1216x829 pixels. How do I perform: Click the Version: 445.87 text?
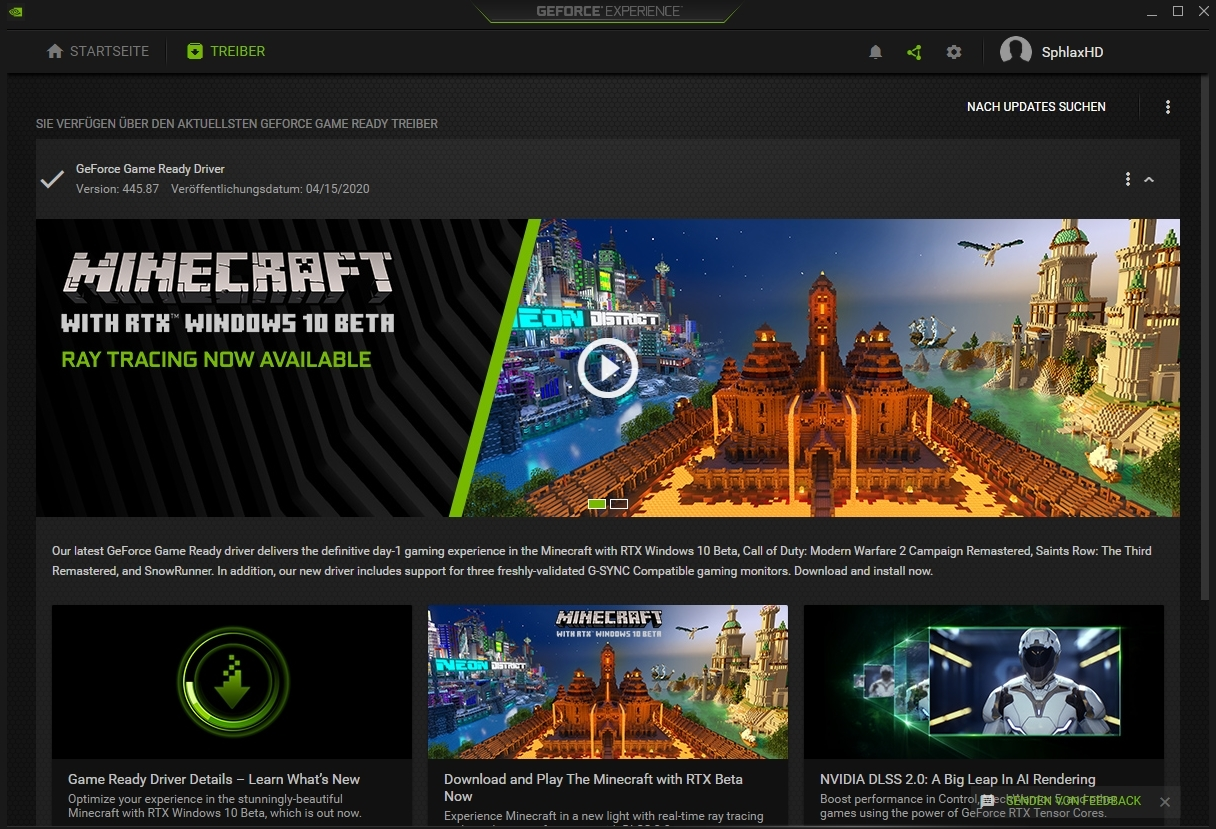pos(118,189)
